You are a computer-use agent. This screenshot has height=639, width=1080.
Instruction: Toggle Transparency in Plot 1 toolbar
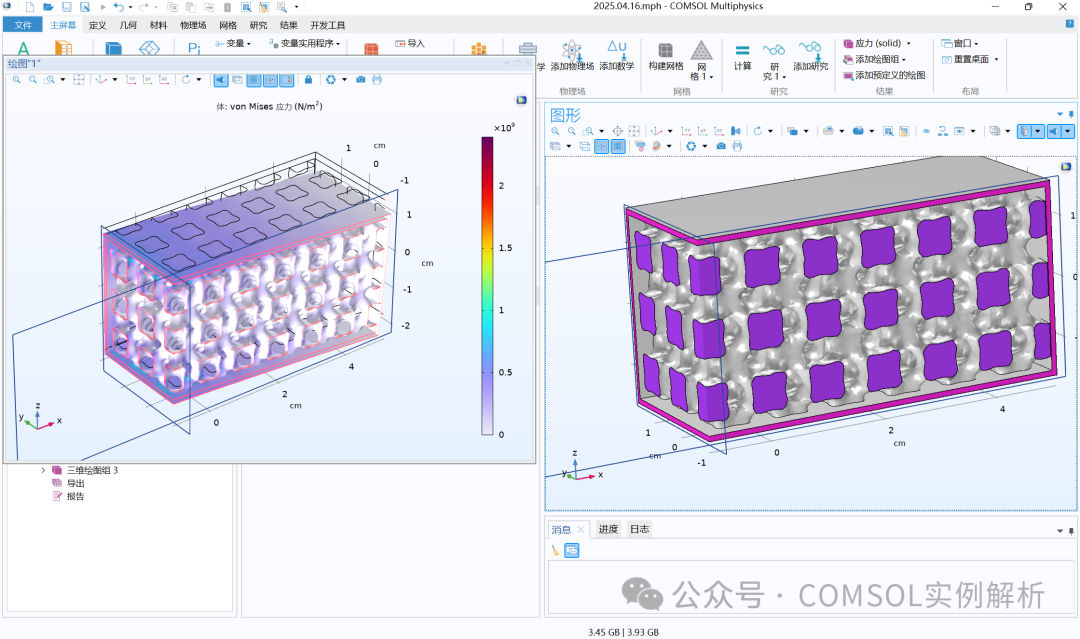tap(237, 80)
